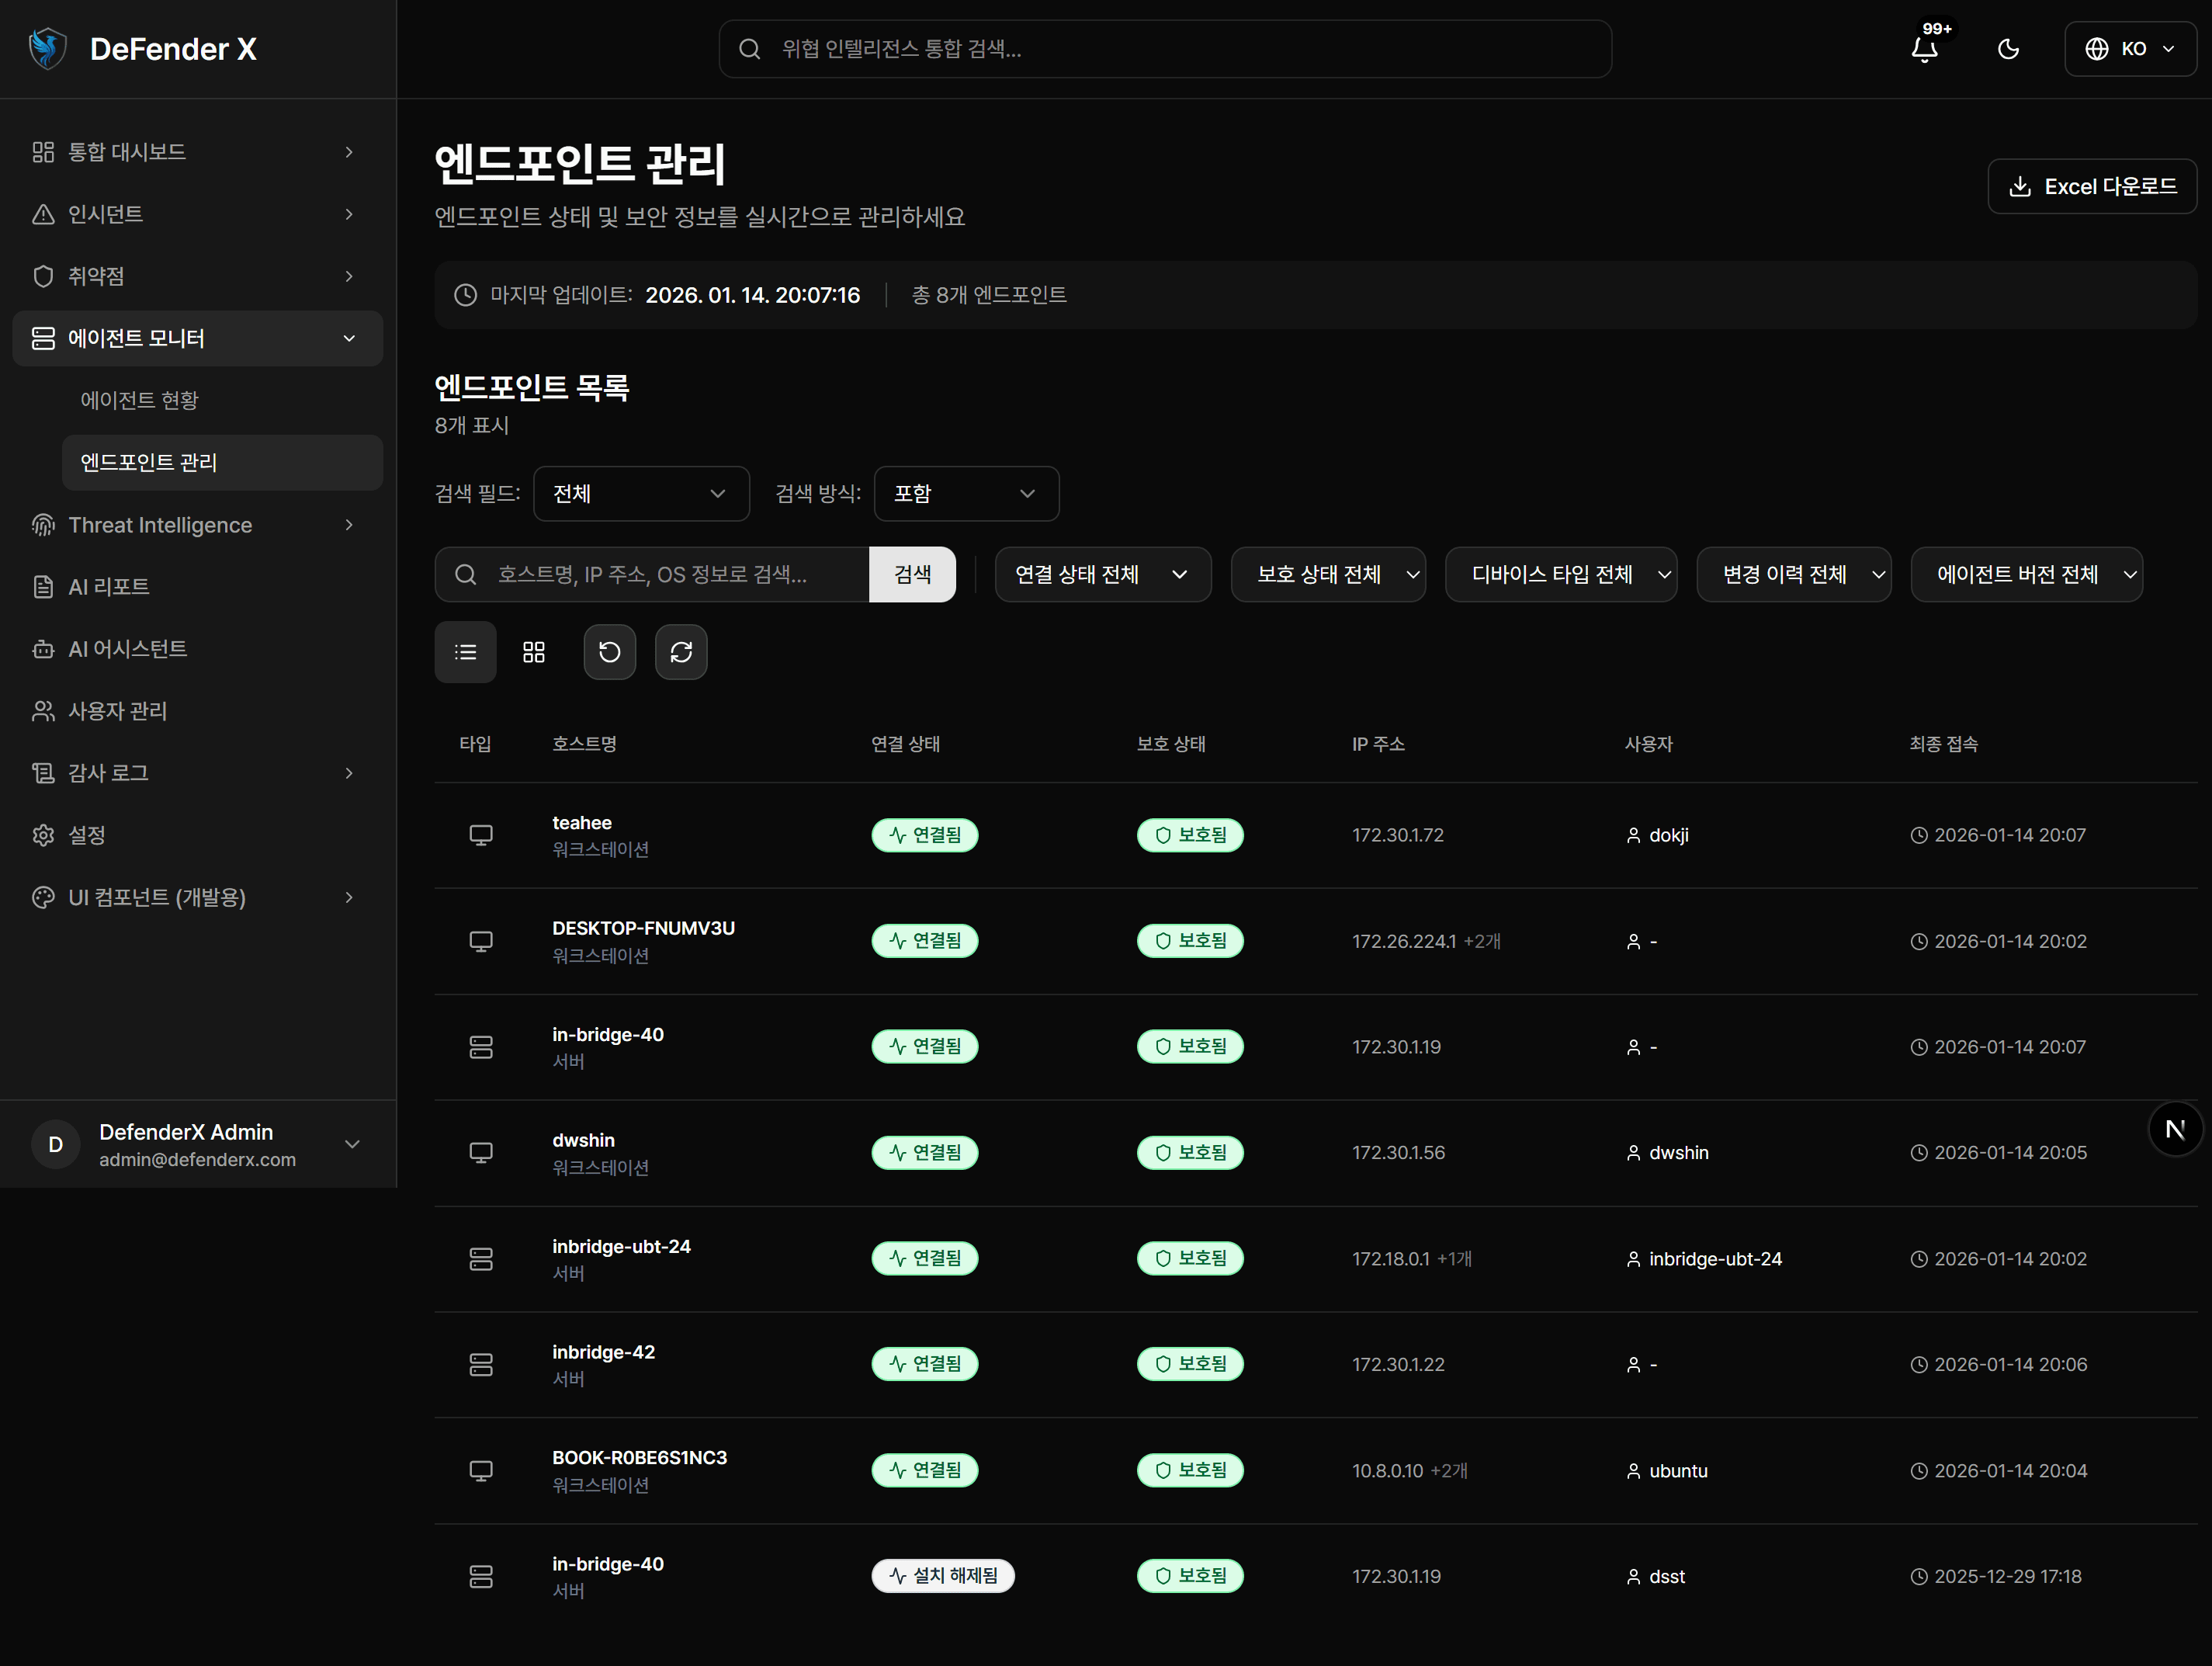Open AI 어시스턴트 in sidebar
The height and width of the screenshot is (1666, 2212).
click(127, 649)
